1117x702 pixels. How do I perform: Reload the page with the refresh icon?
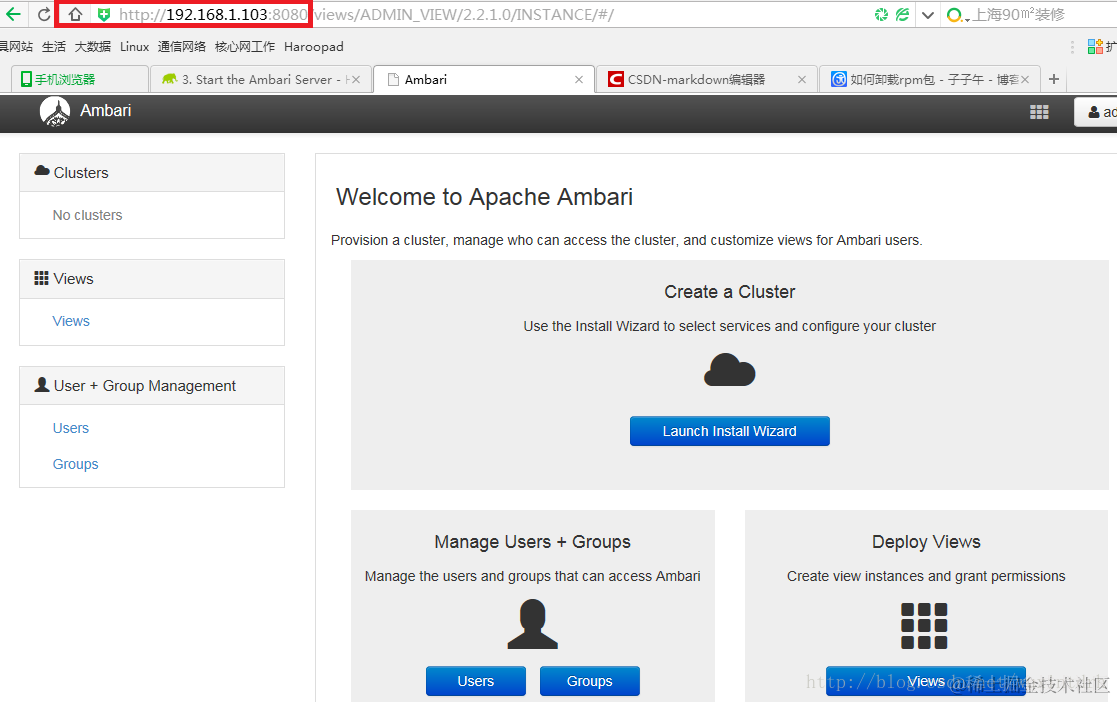(44, 14)
